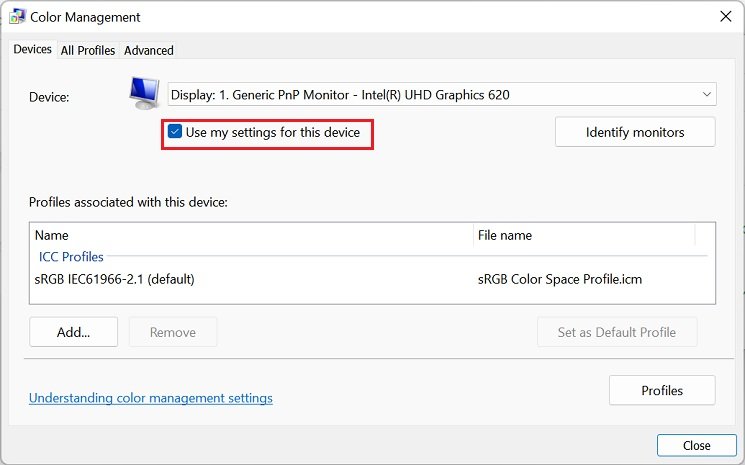
Task: Click the sRGB Color Space Profile.icm file name
Action: click(559, 279)
